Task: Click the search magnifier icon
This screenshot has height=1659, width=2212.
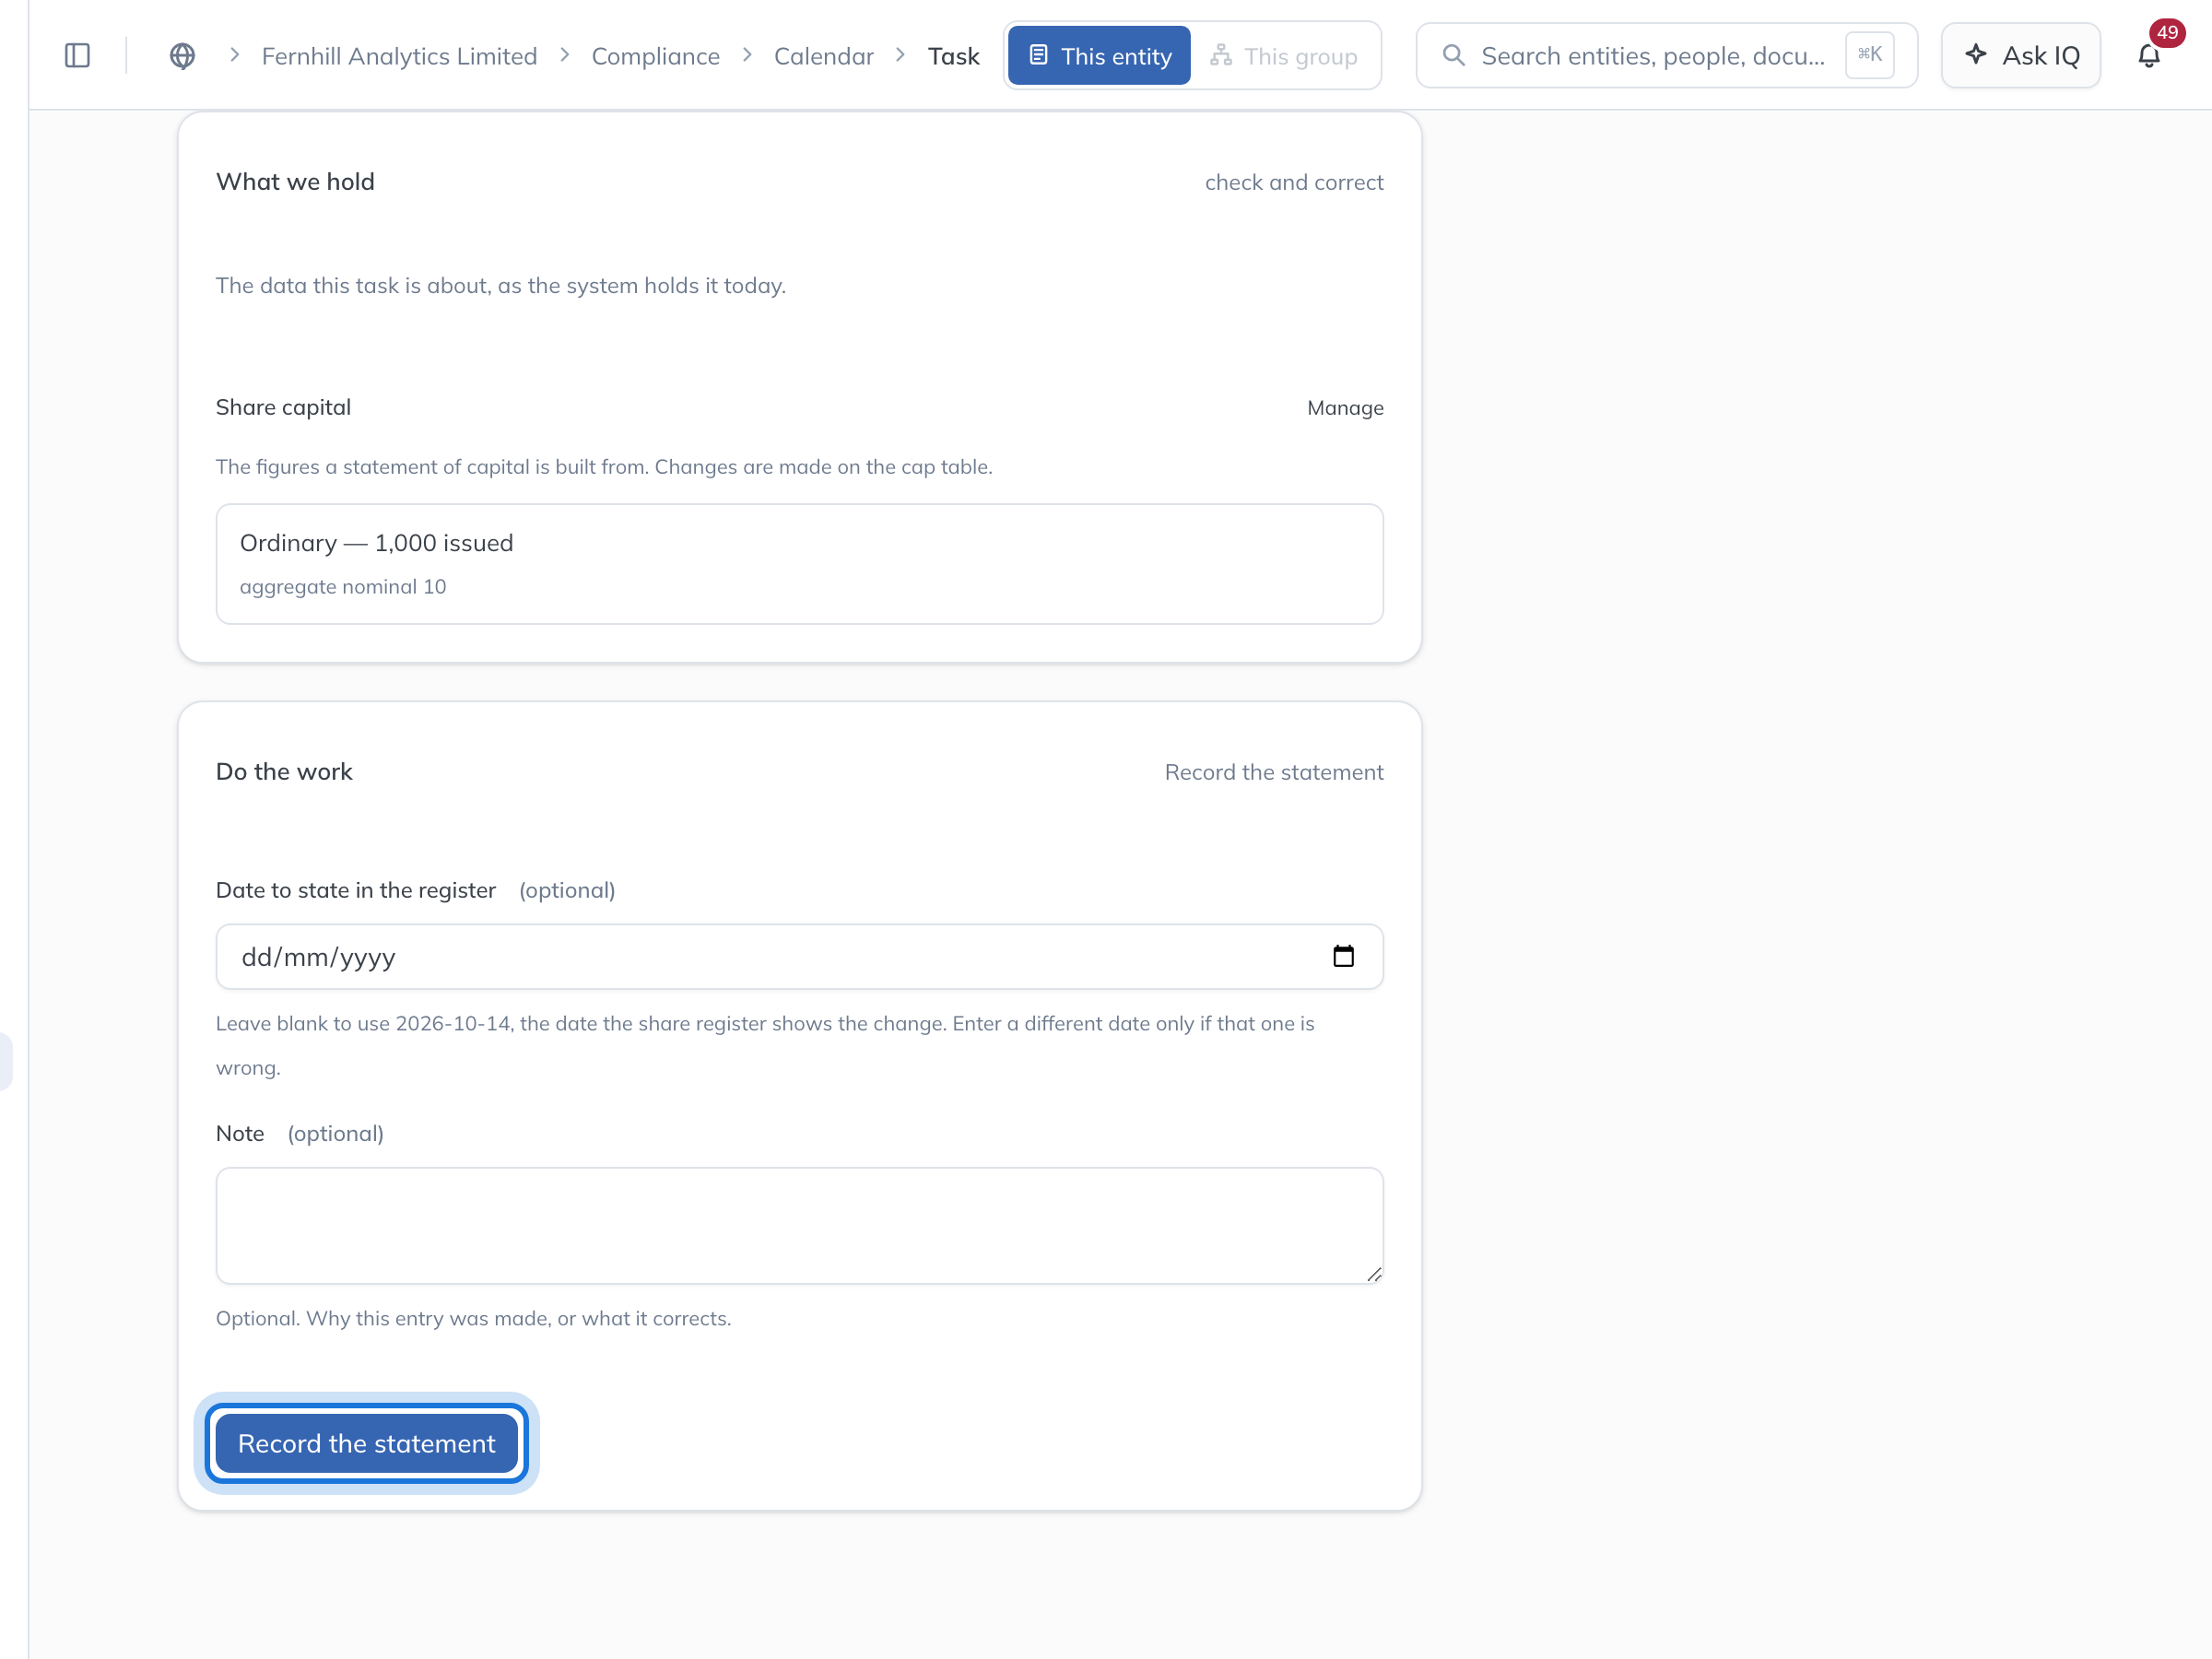Action: click(1454, 55)
